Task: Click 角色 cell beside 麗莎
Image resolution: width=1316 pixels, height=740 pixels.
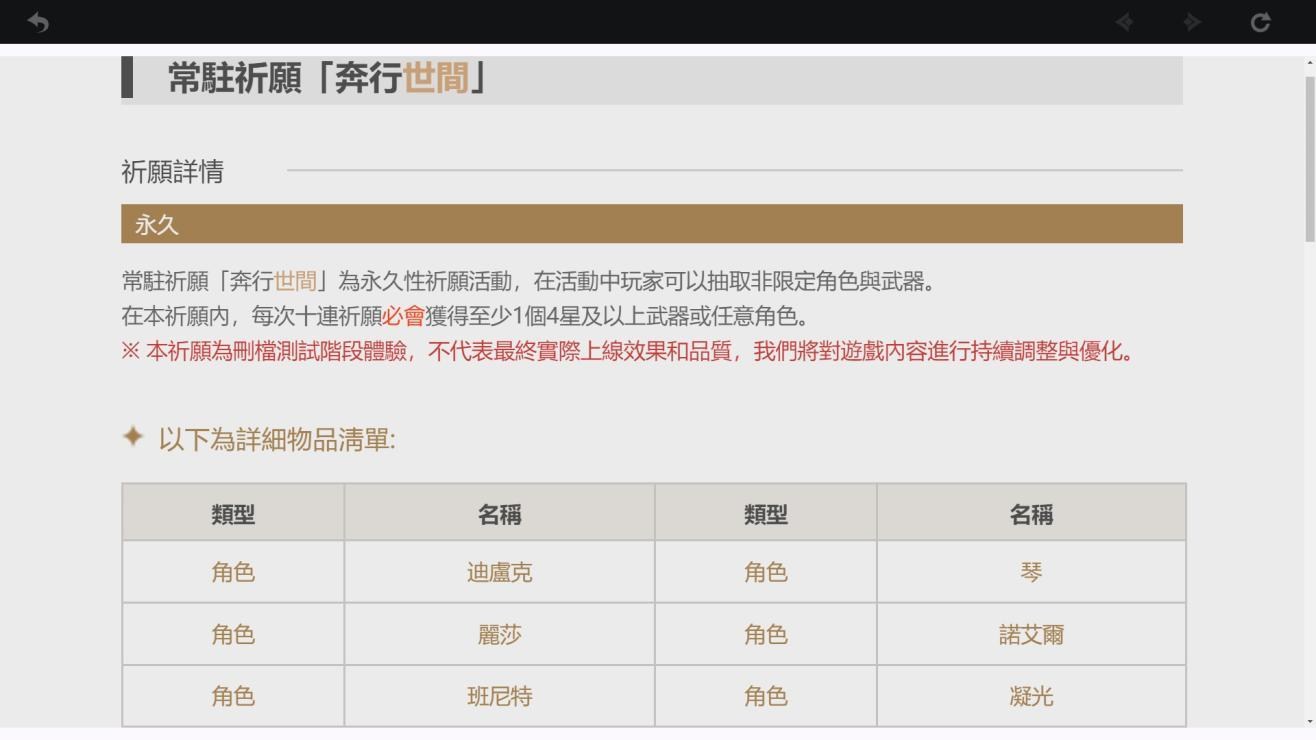Action: (x=233, y=634)
